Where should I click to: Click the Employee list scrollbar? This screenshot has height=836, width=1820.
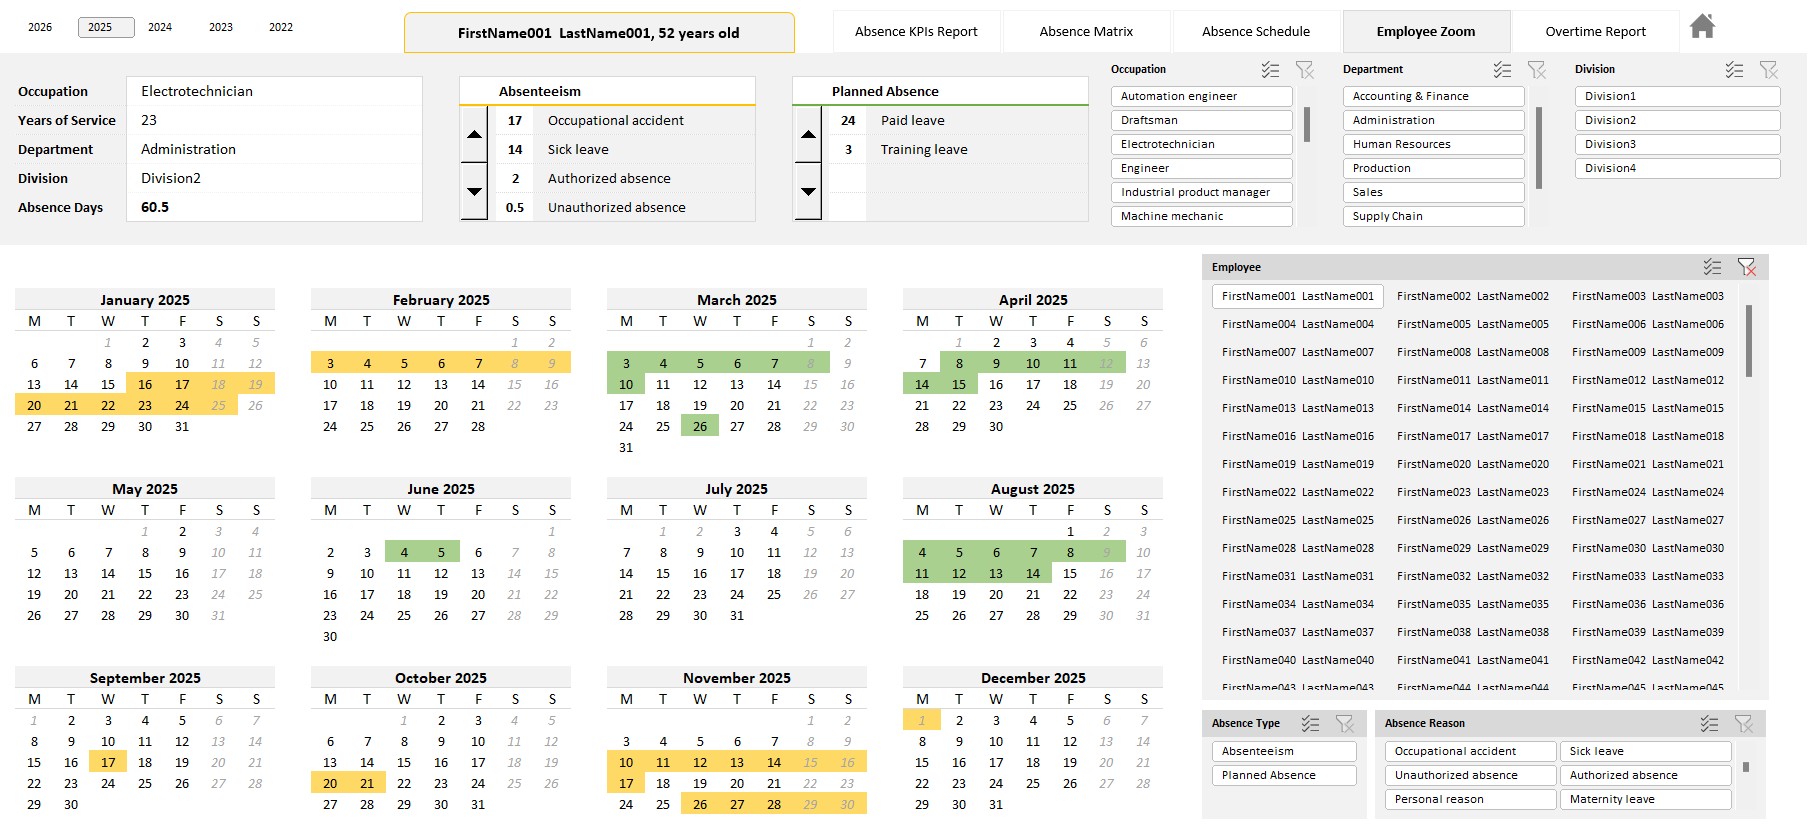[1748, 342]
